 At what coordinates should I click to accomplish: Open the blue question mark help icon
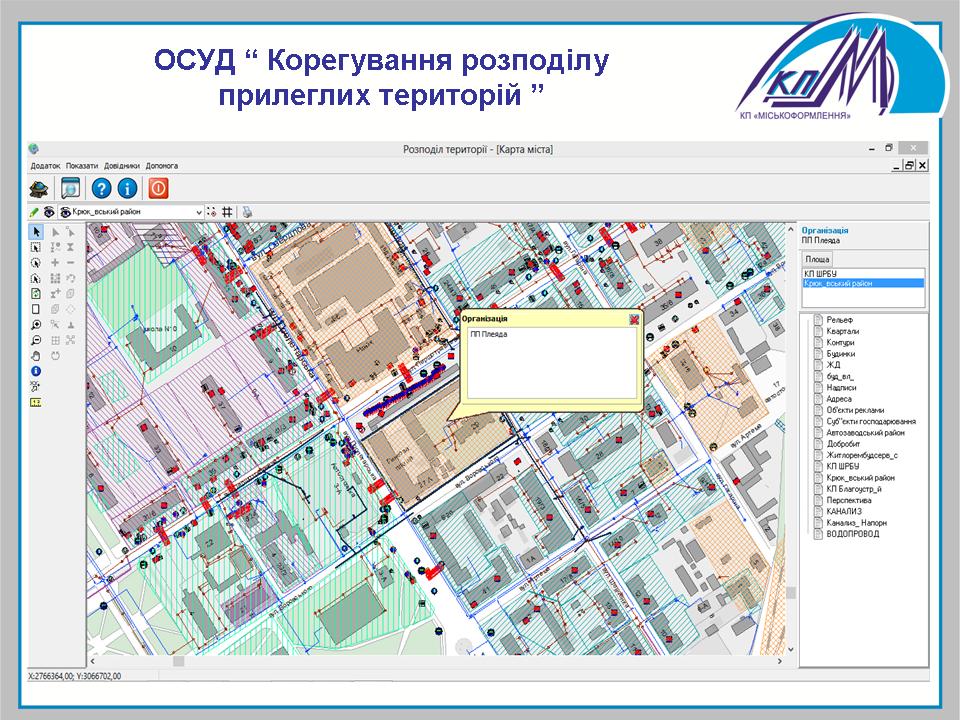100,188
